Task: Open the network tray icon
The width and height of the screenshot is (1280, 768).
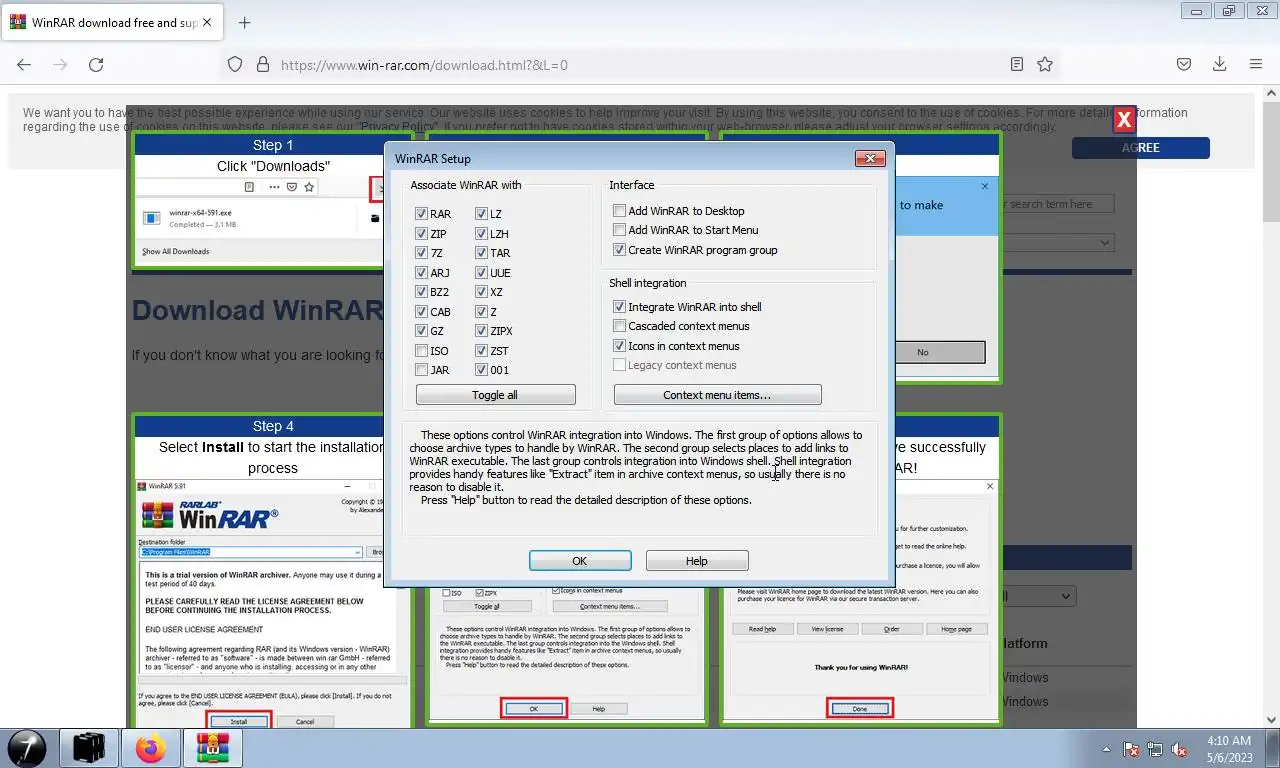Action: click(1155, 749)
